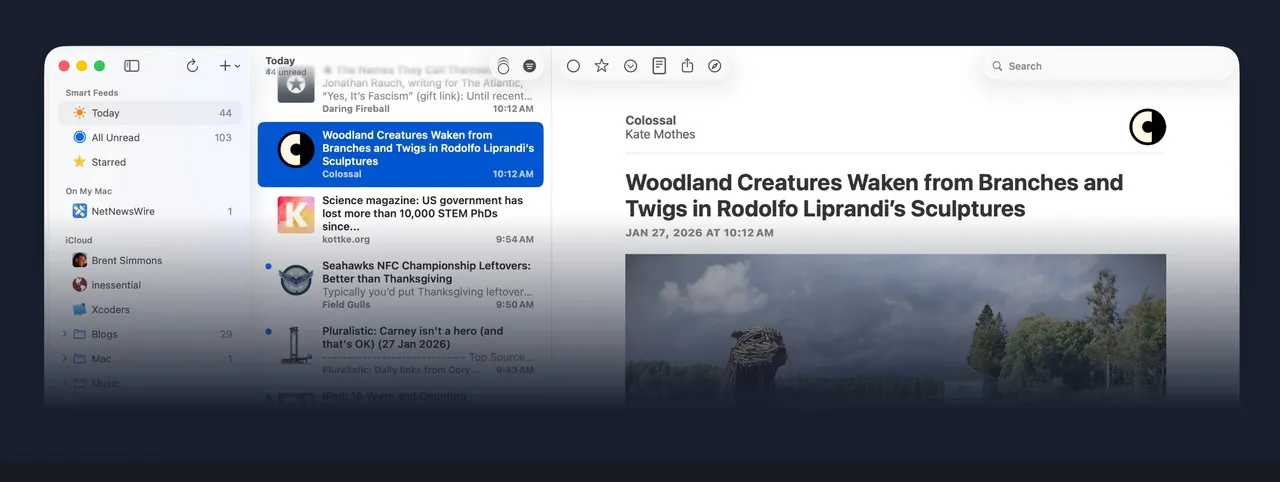Click the article title heading link
The image size is (1280, 482).
click(x=874, y=196)
